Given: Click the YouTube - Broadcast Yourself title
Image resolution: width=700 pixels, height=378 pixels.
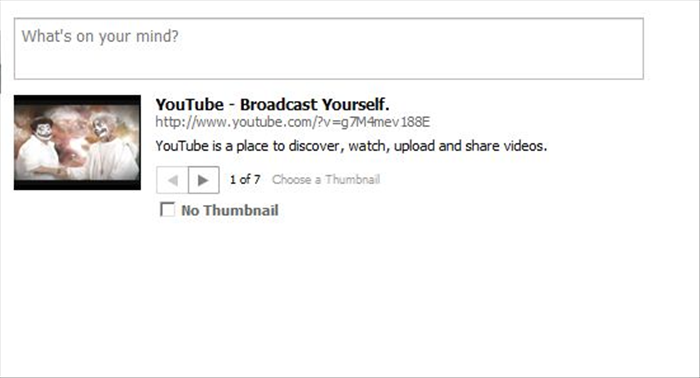Looking at the screenshot, I should pyautogui.click(x=272, y=104).
